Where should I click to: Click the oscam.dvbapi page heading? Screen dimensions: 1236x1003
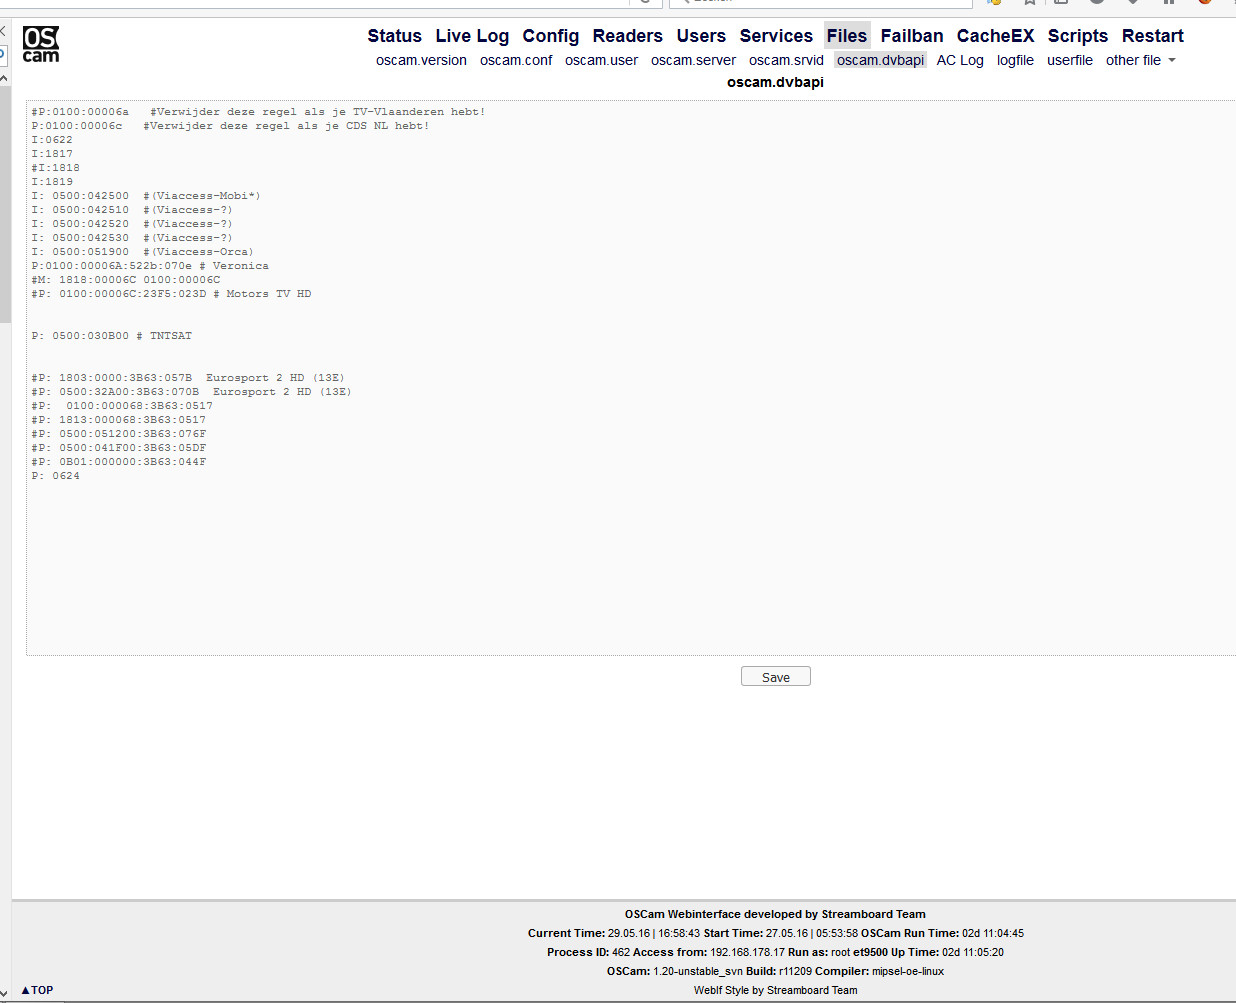coord(775,82)
